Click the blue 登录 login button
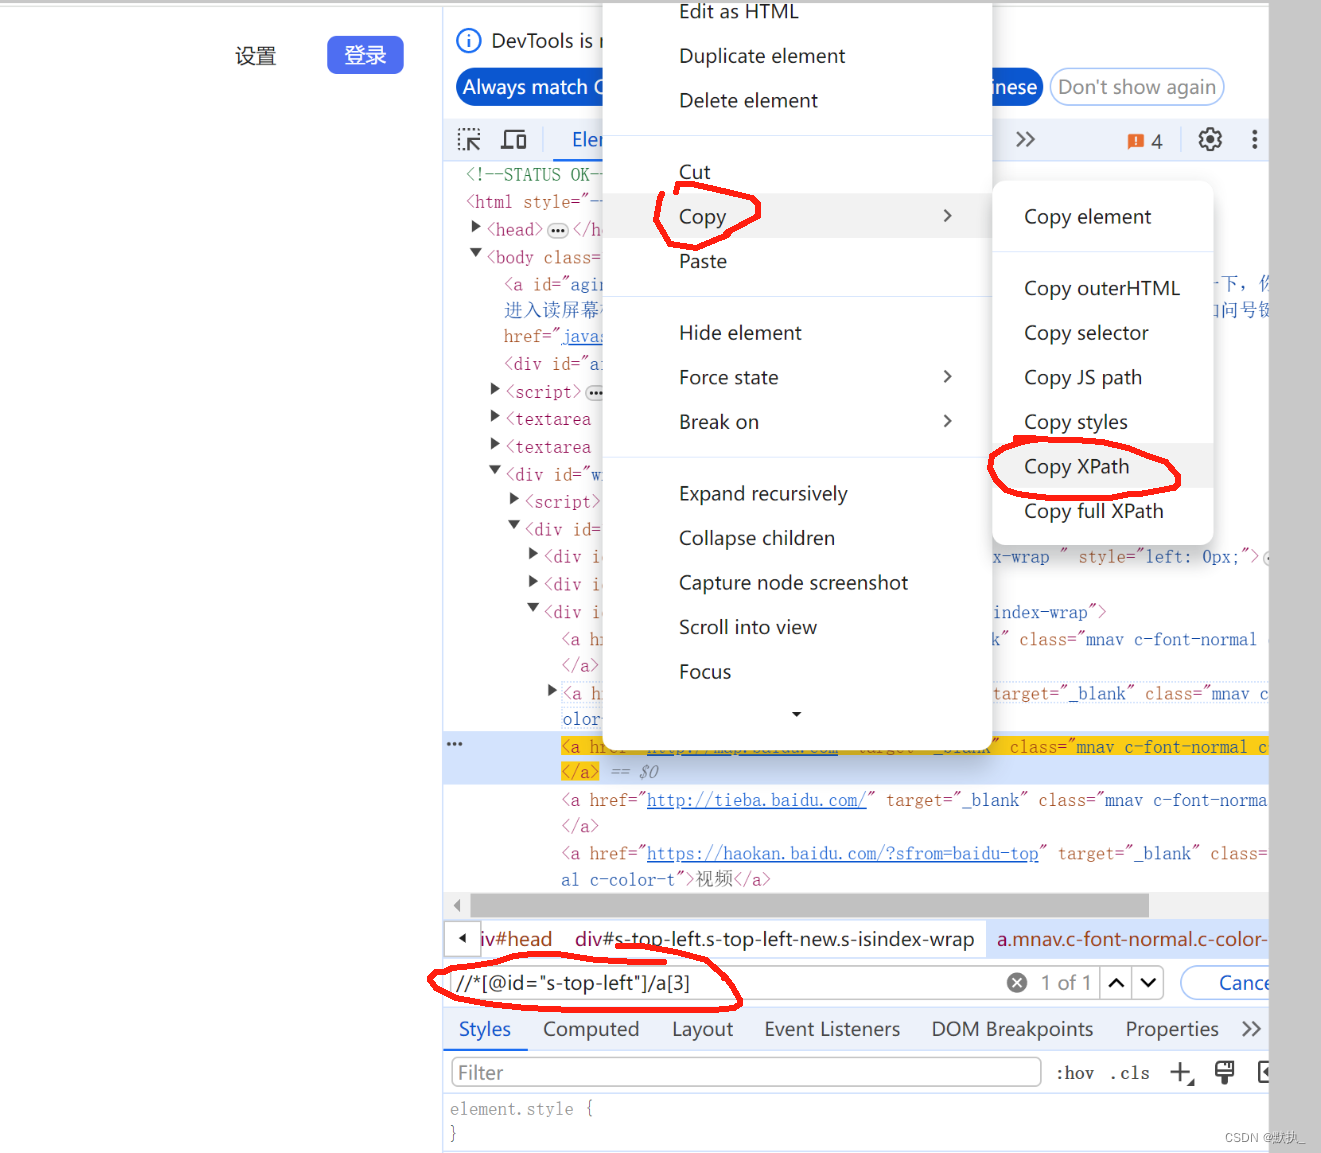Viewport: 1321px width, 1153px height. [365, 55]
